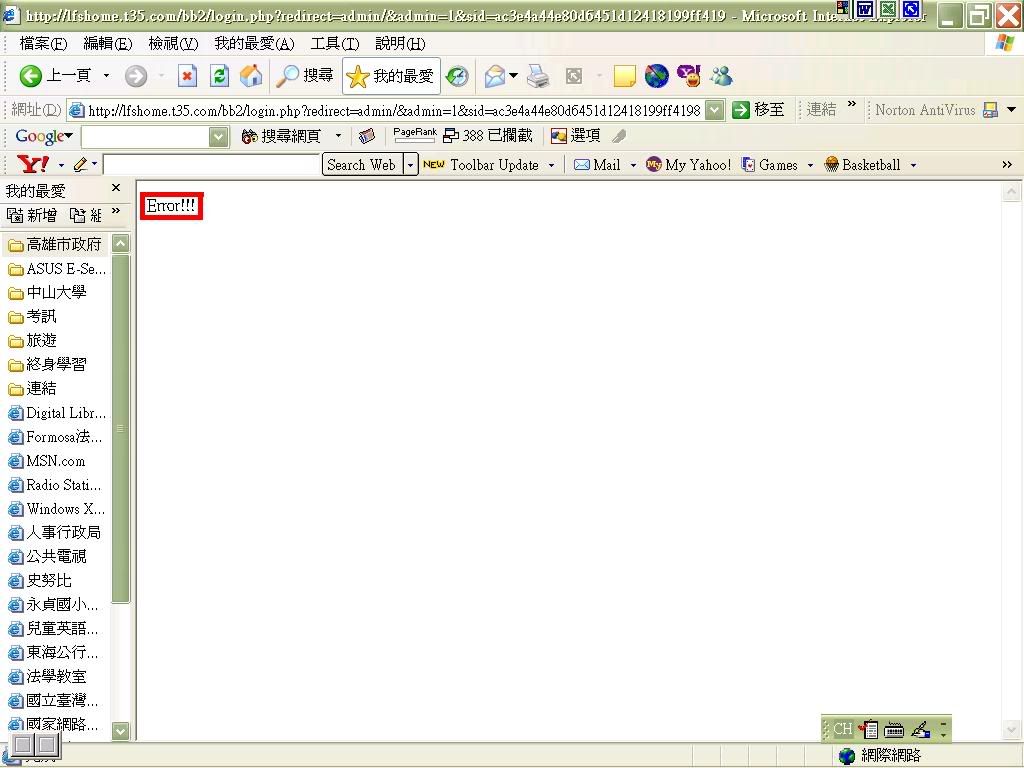Open the 檢視(V) menu
This screenshot has height=768, width=1024.
point(172,44)
